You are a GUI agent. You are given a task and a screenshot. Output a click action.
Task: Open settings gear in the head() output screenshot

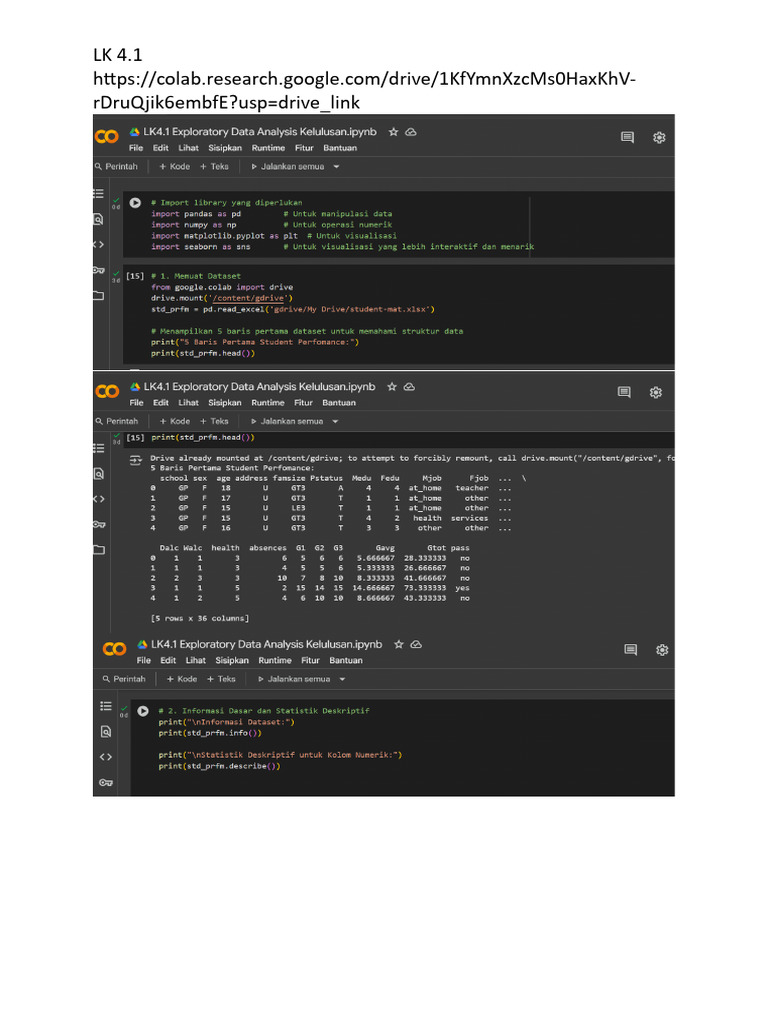click(656, 392)
